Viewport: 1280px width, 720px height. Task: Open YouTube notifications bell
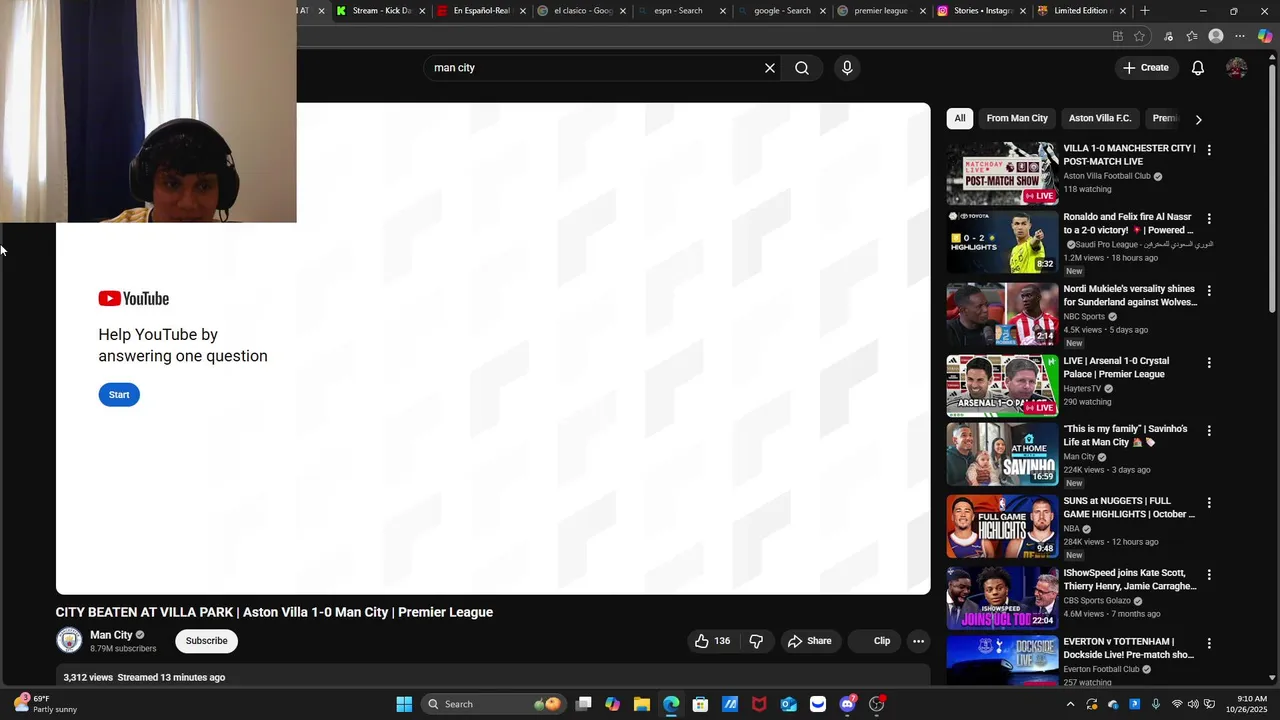coord(1198,68)
